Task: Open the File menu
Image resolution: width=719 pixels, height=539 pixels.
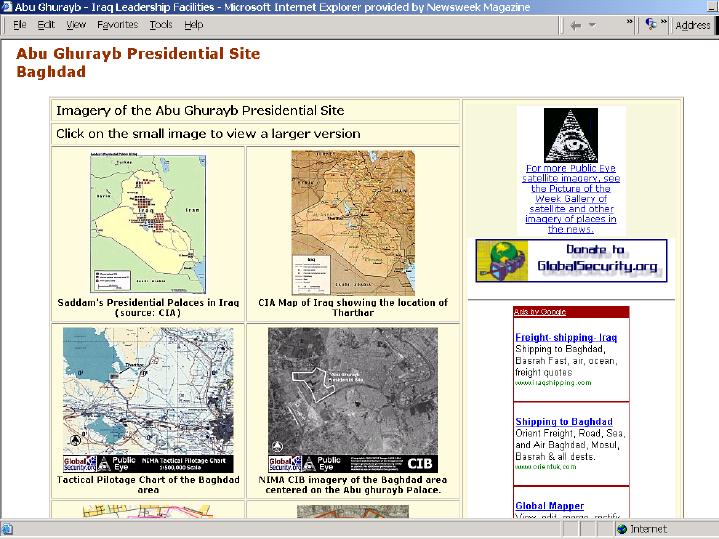Action: click(19, 25)
